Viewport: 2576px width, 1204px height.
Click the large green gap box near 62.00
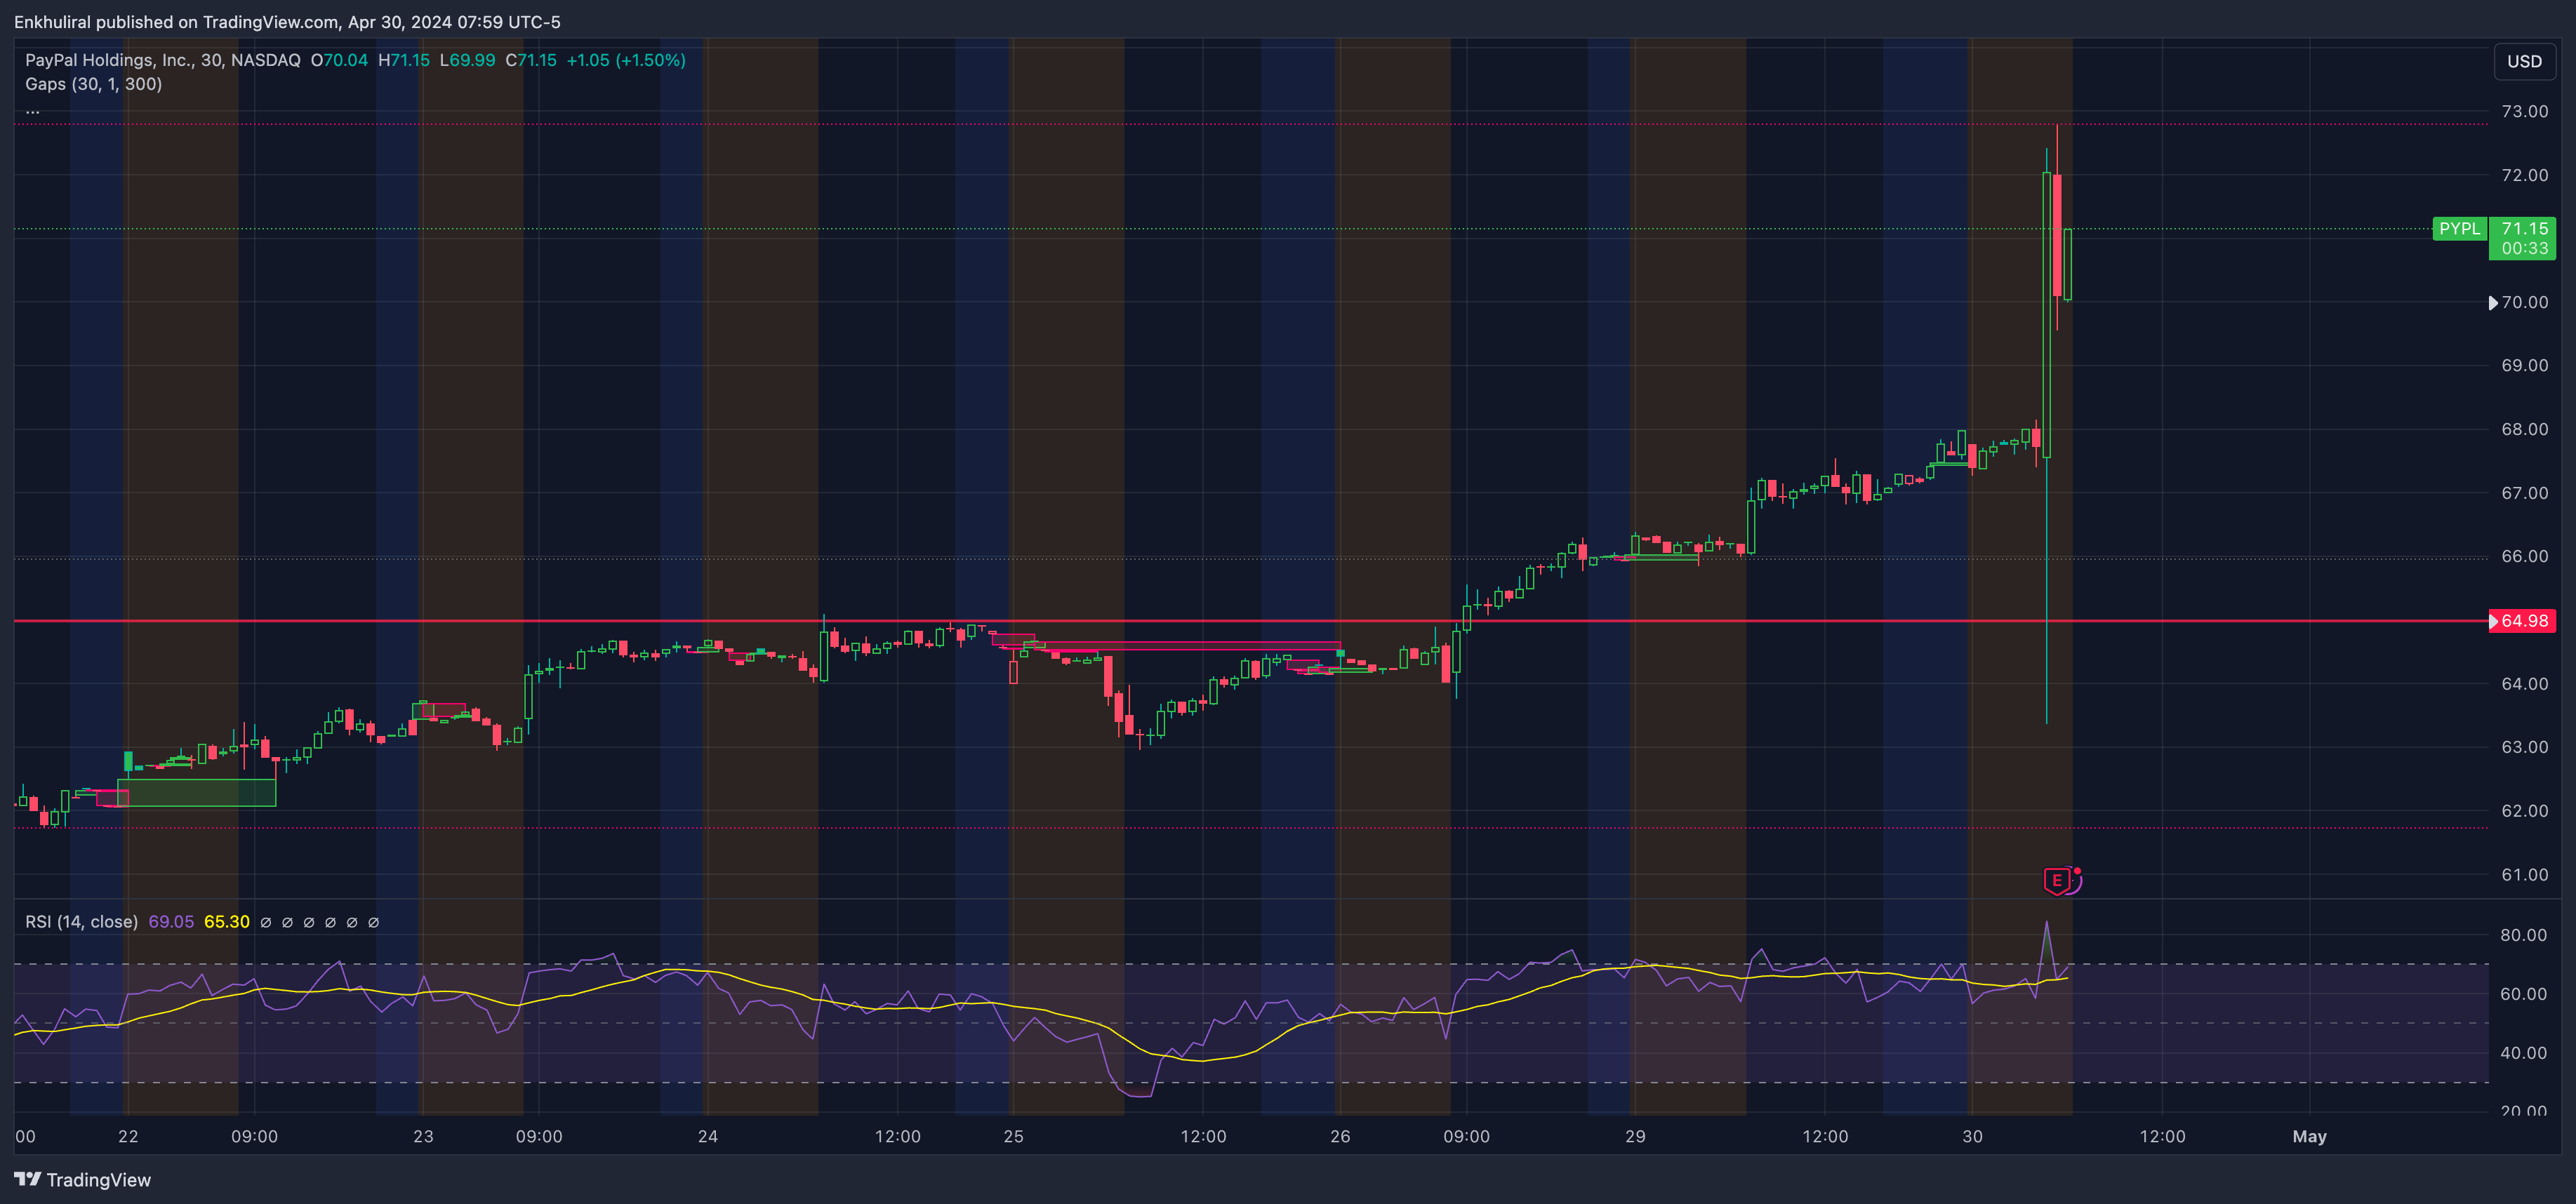pyautogui.click(x=196, y=792)
